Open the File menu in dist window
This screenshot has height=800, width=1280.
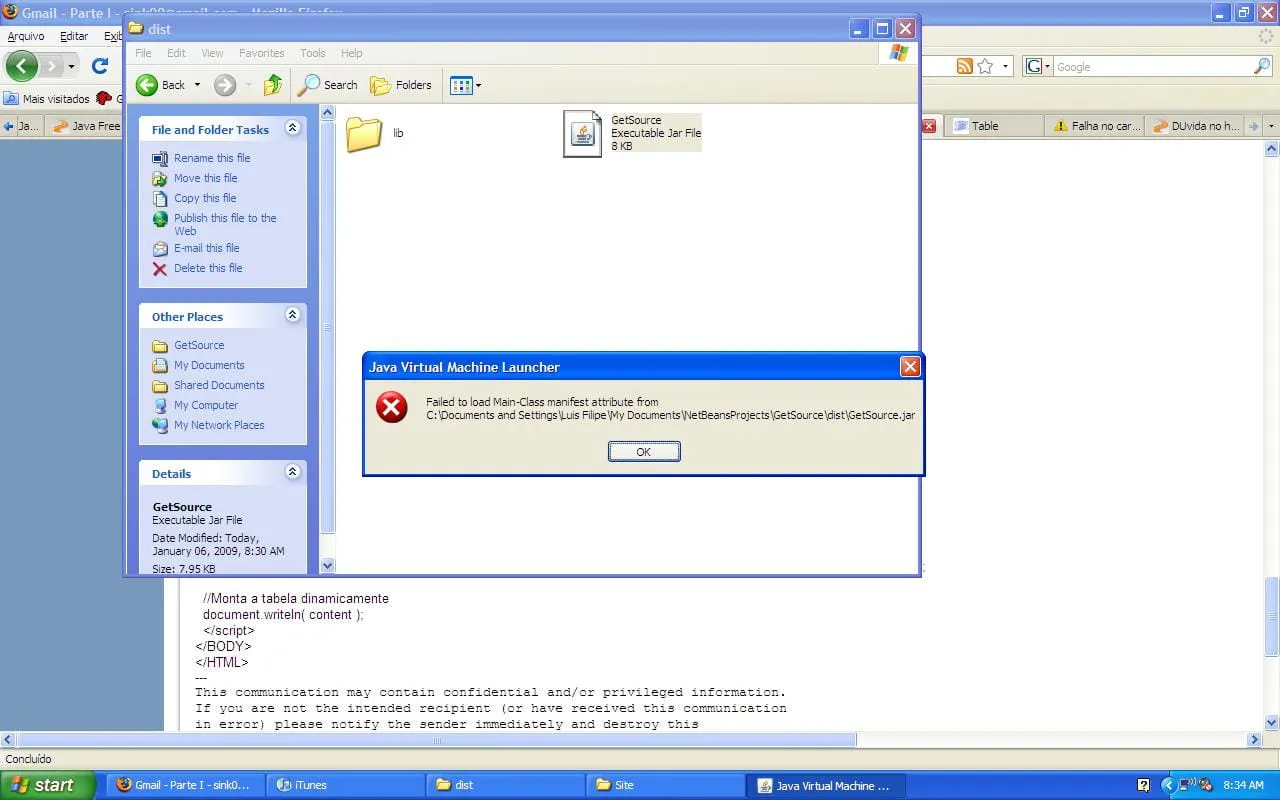143,53
